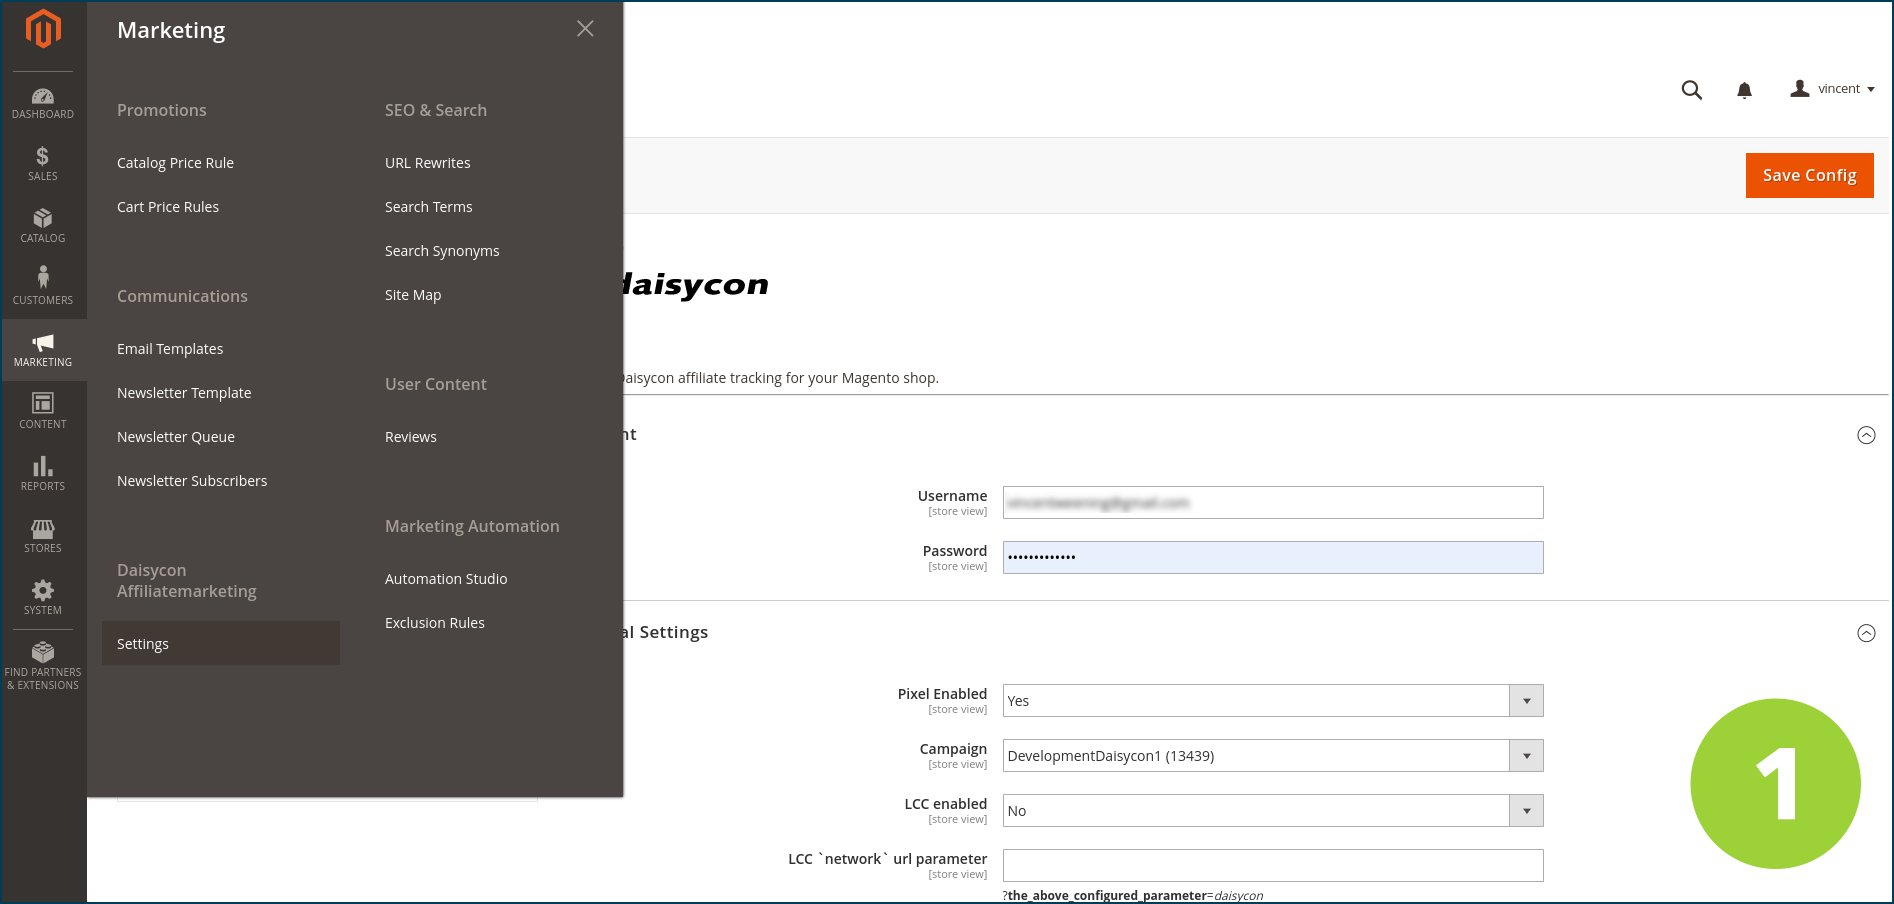1894x904 pixels.
Task: Open Site Map
Action: tap(413, 295)
